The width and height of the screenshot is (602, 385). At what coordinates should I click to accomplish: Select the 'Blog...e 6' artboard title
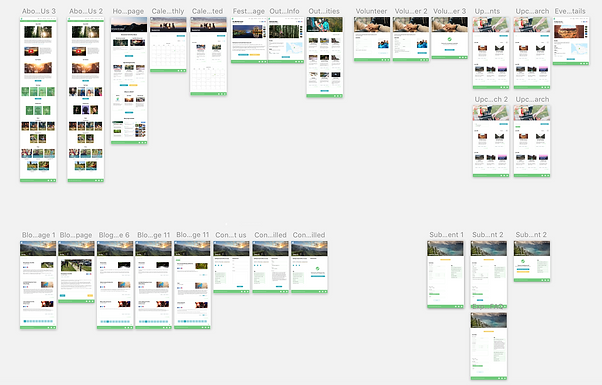click(114, 235)
